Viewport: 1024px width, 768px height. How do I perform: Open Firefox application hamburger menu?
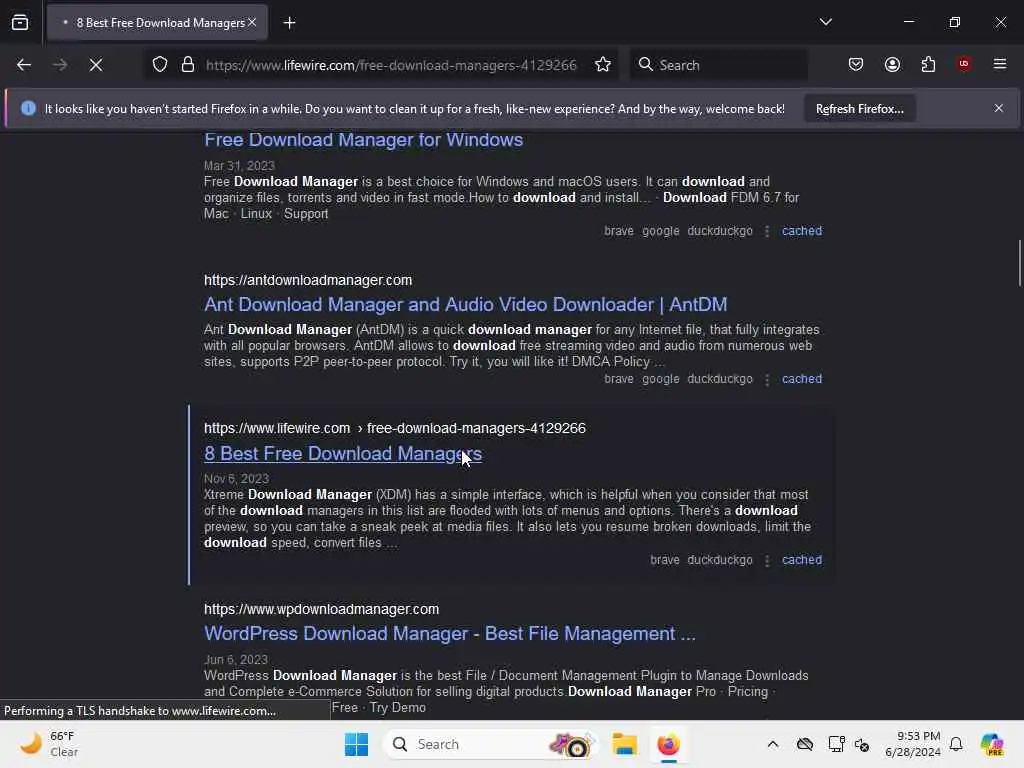1000,65
